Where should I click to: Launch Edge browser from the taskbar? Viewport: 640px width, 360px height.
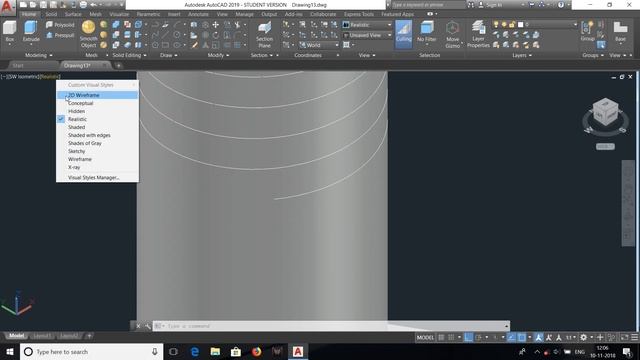pyautogui.click(x=195, y=351)
